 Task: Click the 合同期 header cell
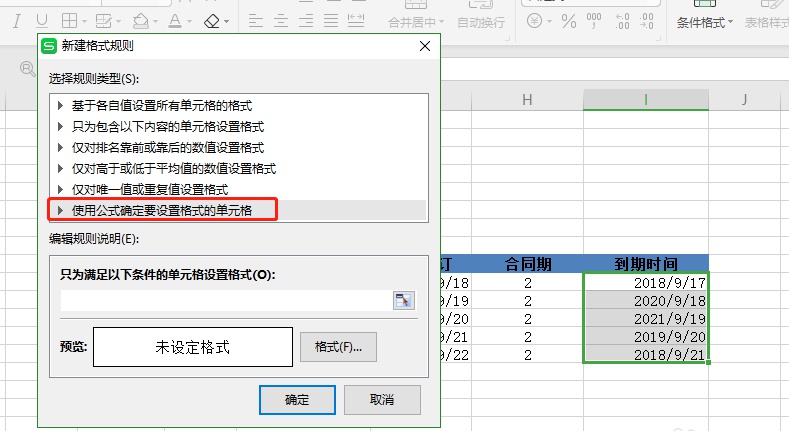tap(528, 264)
